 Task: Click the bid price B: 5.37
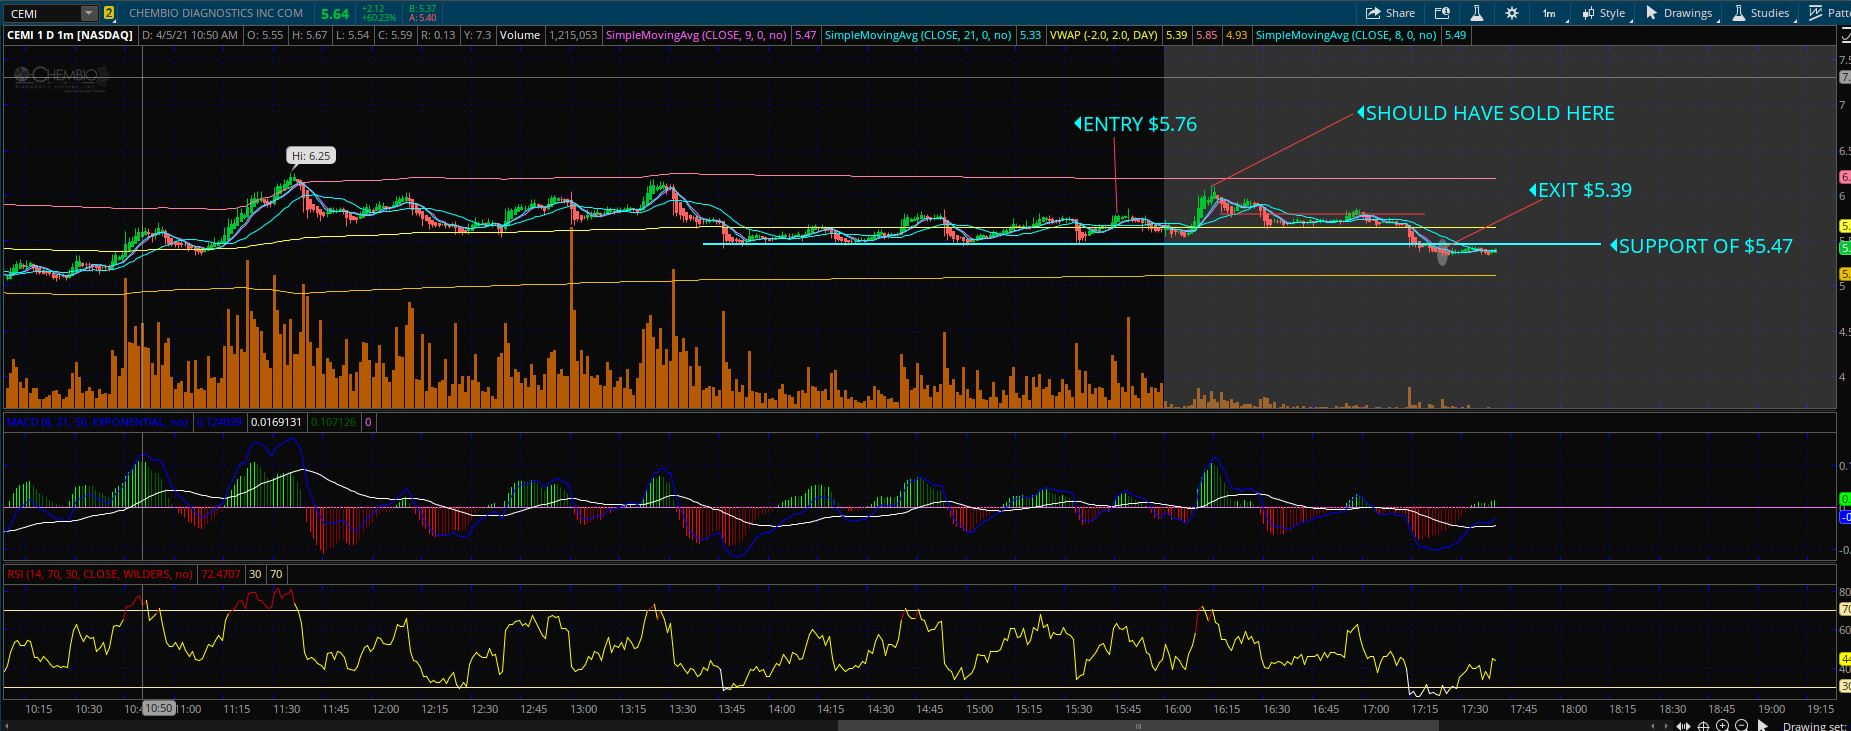(x=422, y=8)
